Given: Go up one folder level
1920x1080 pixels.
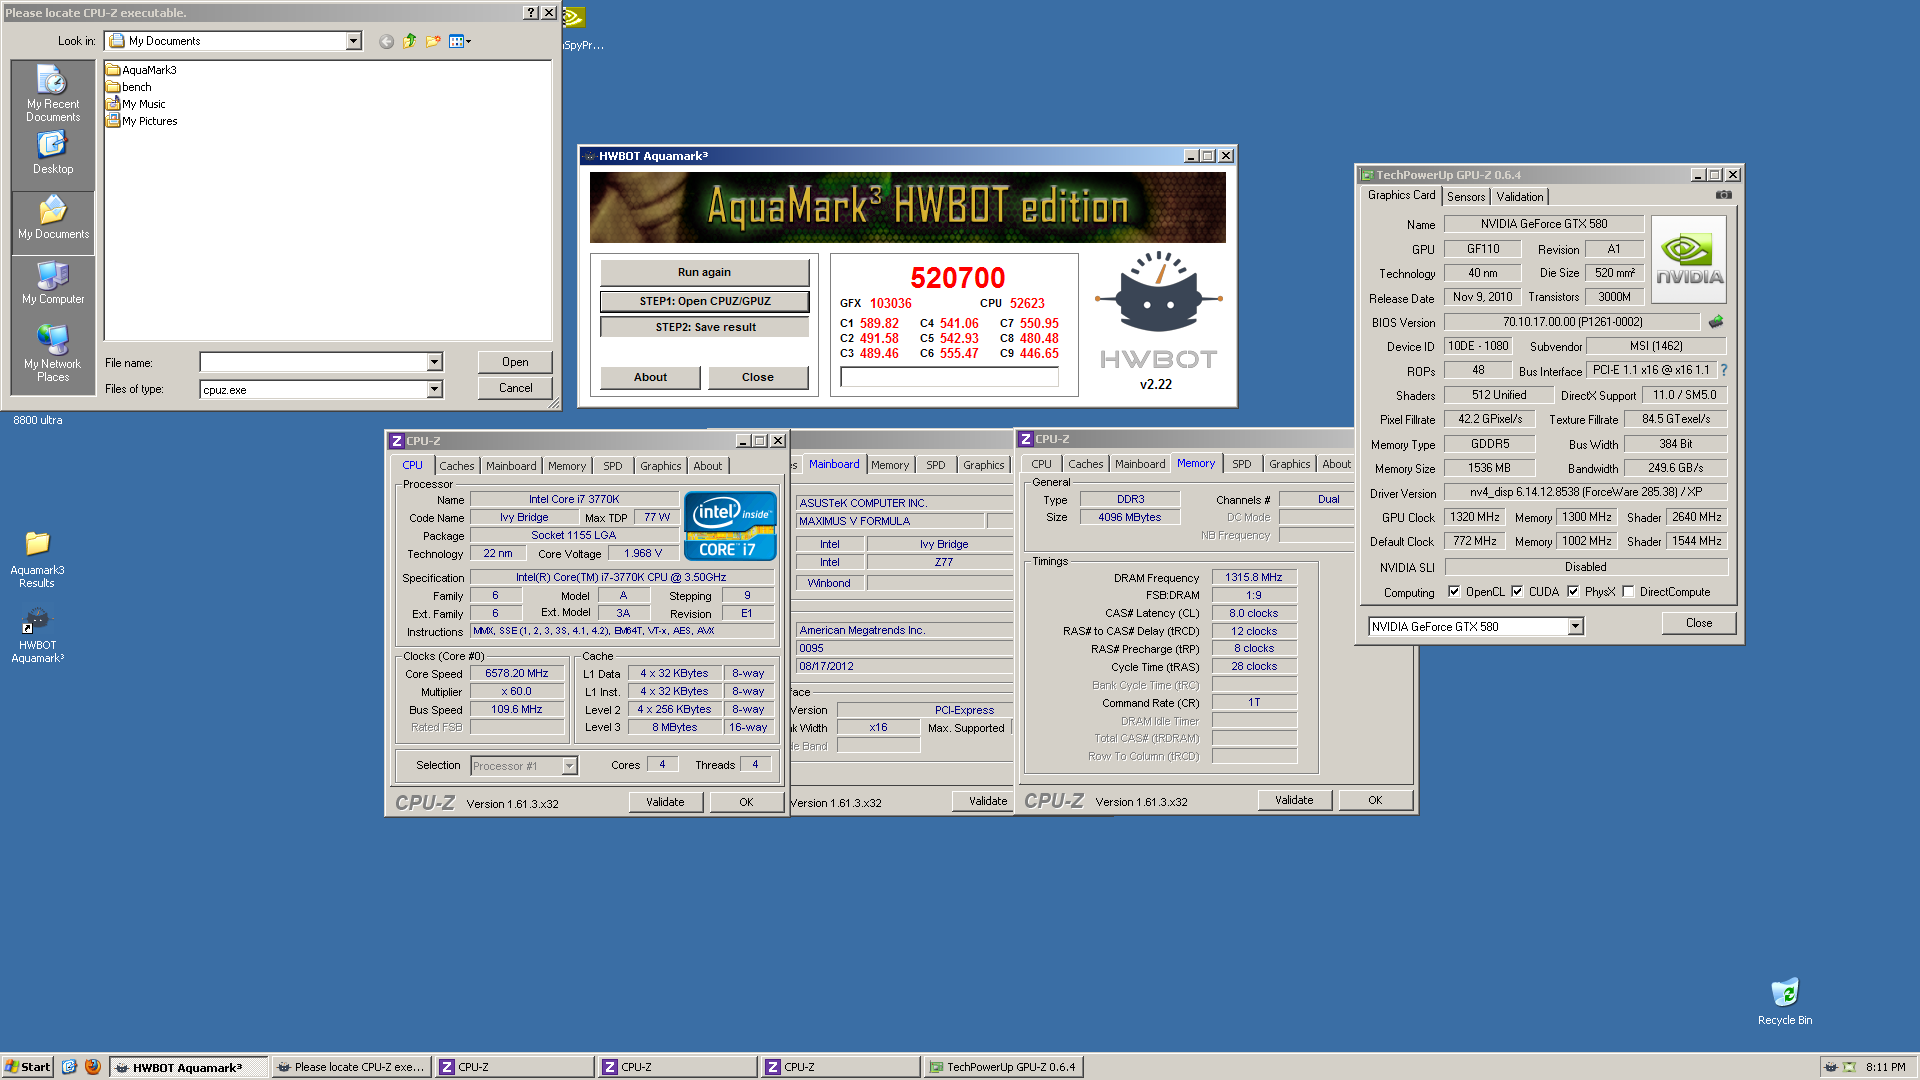Looking at the screenshot, I should 409,41.
